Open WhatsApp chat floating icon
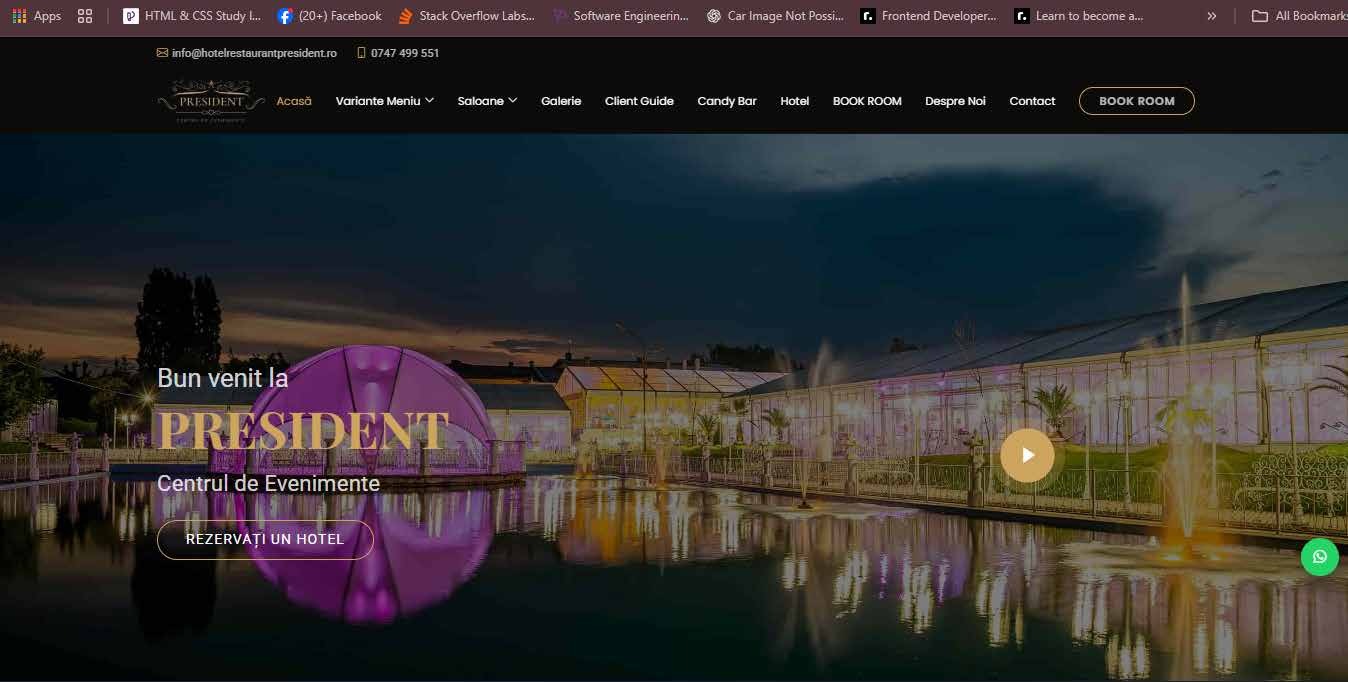Viewport: 1348px width, 682px height. pyautogui.click(x=1319, y=557)
